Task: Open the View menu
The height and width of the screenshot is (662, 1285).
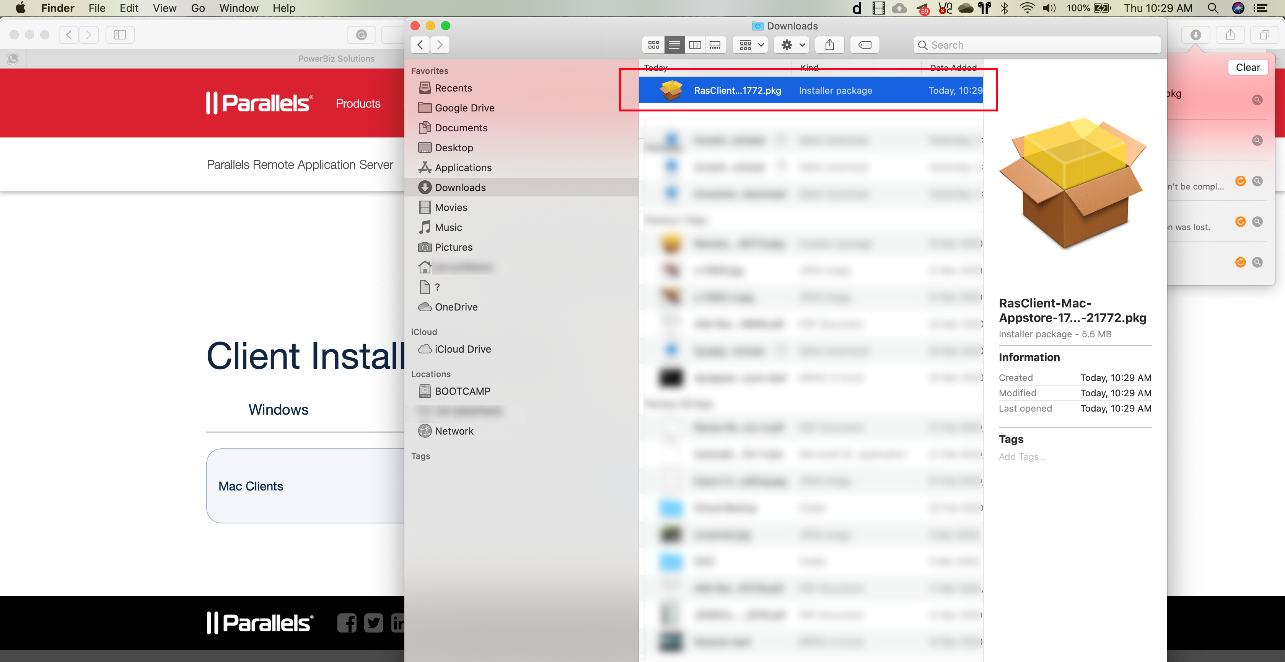Action: coord(165,8)
